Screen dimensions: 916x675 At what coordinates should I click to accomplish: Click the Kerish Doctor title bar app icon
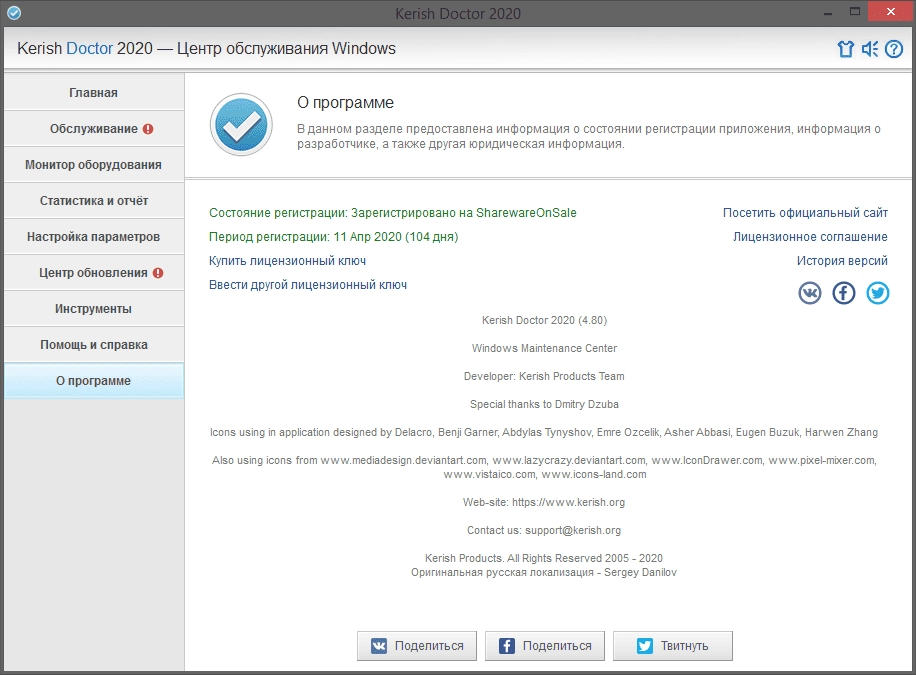13,13
